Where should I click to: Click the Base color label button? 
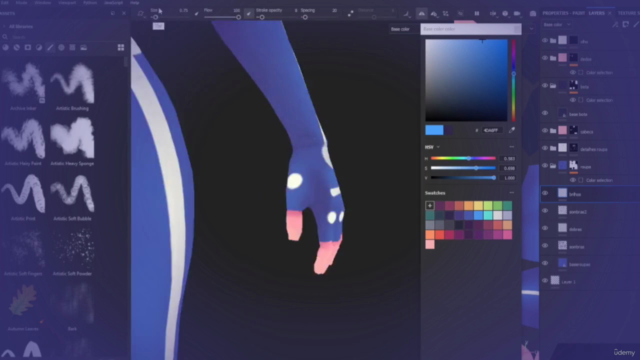(x=400, y=29)
